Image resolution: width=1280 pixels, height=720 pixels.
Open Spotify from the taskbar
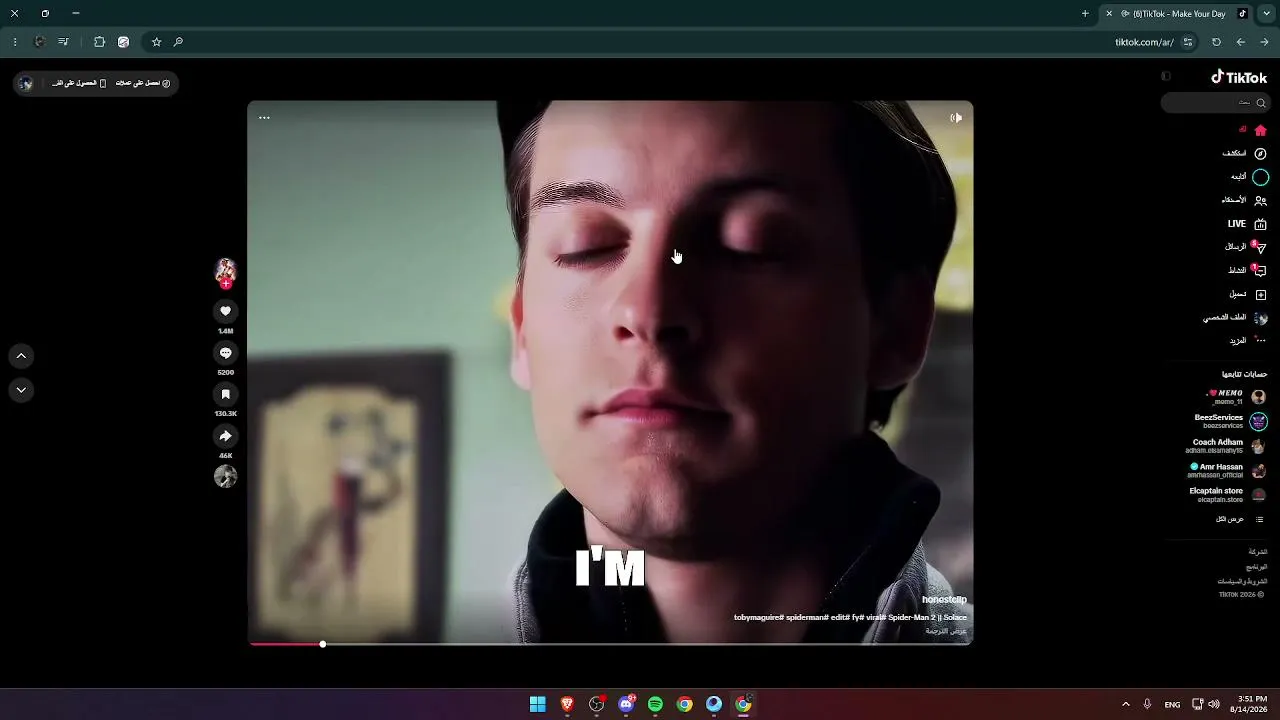pos(655,704)
